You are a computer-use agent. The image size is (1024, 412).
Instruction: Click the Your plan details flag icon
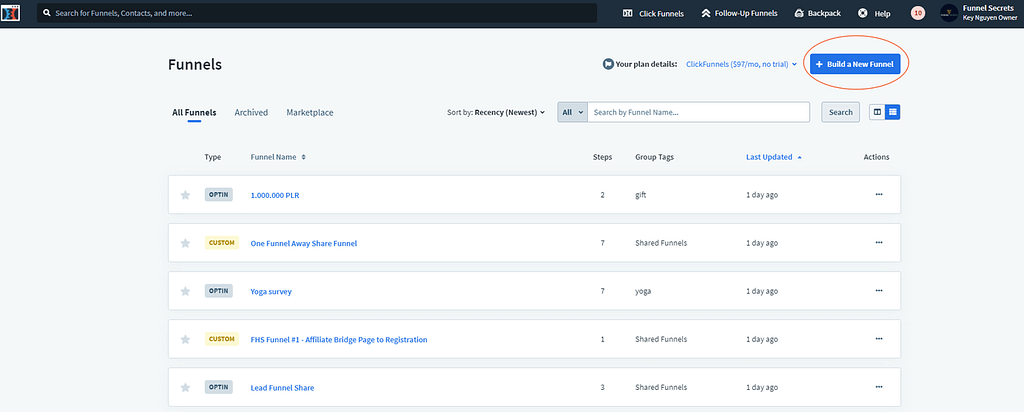pyautogui.click(x=608, y=64)
